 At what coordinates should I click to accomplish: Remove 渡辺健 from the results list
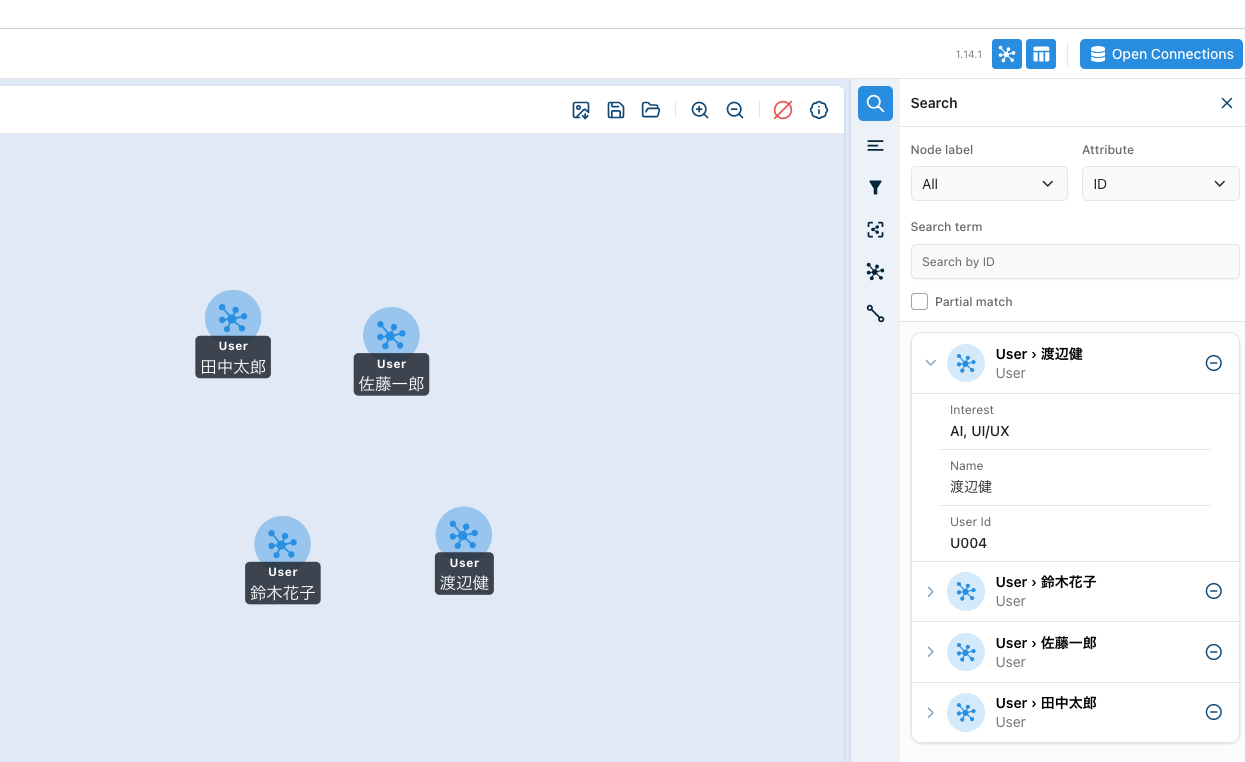[1213, 363]
